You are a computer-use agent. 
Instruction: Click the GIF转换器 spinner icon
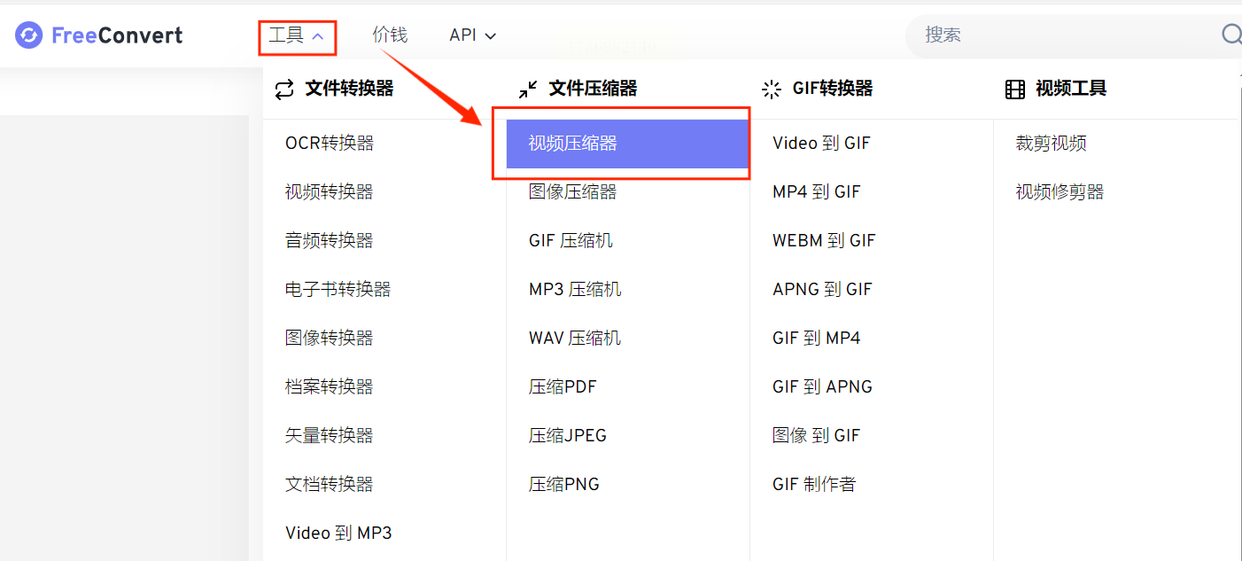(x=771, y=89)
